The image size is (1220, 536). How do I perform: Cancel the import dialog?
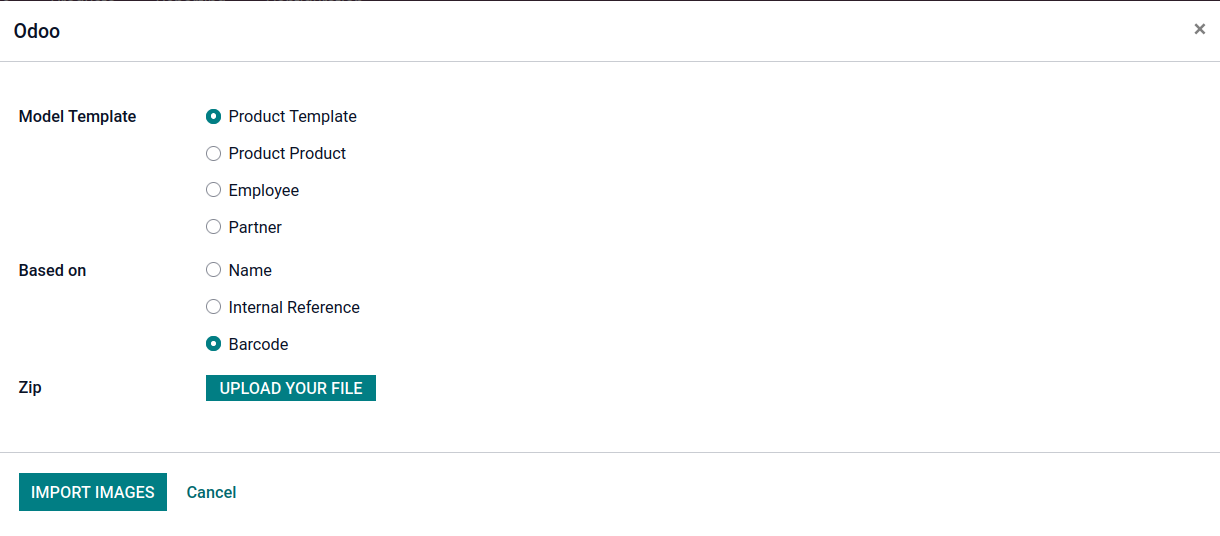211,492
